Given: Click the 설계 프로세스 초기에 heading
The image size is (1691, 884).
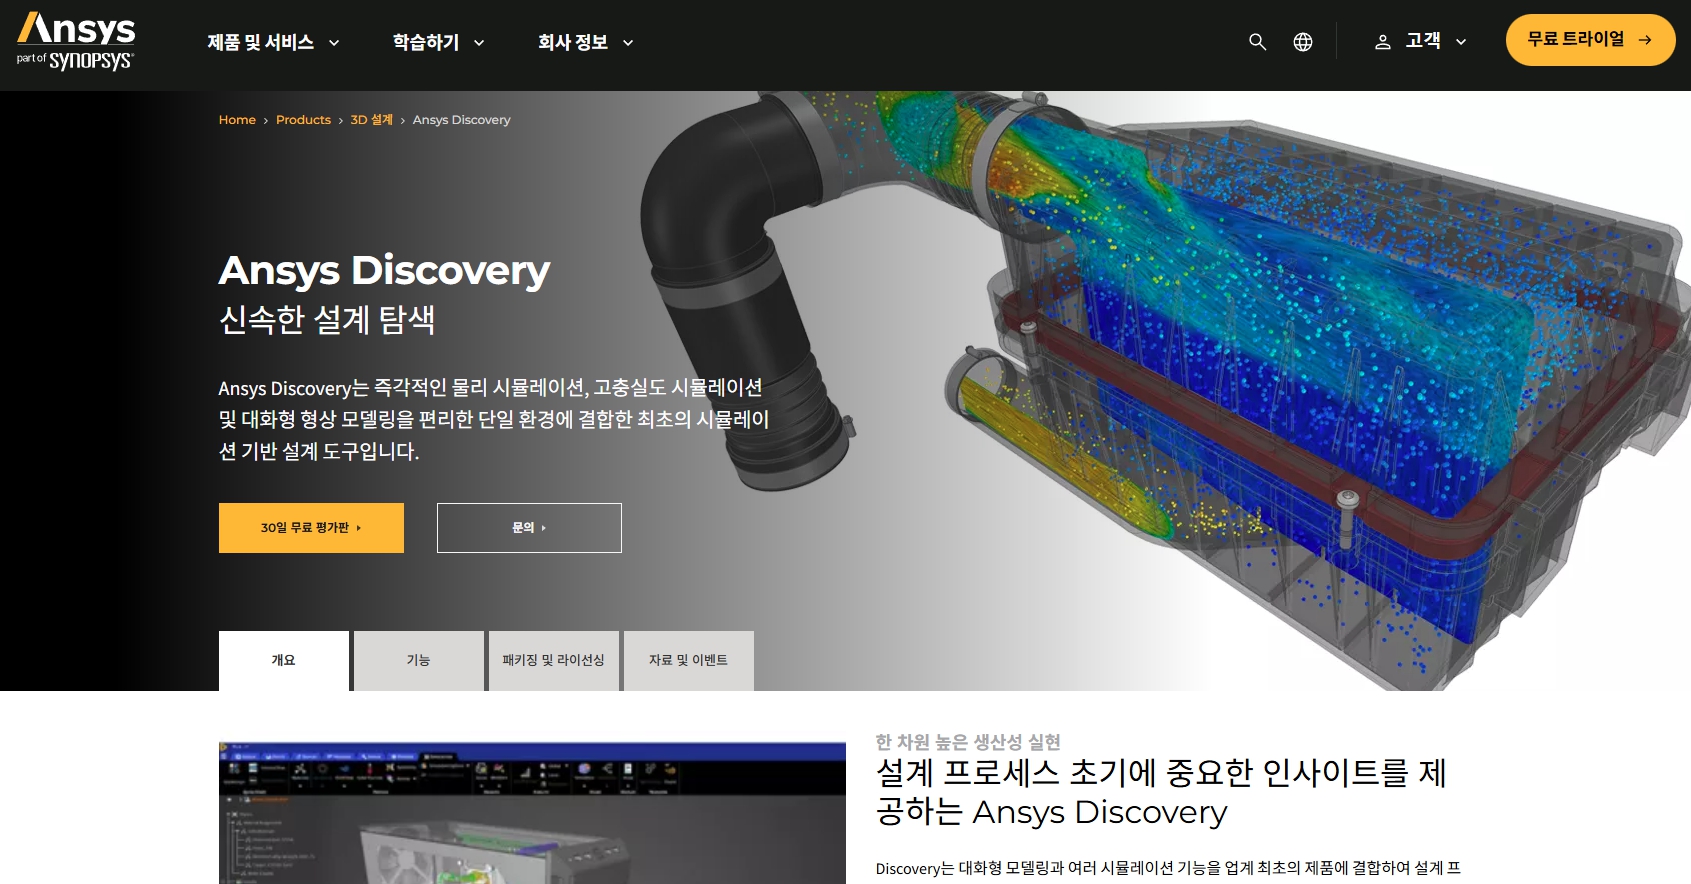Looking at the screenshot, I should click(1161, 792).
